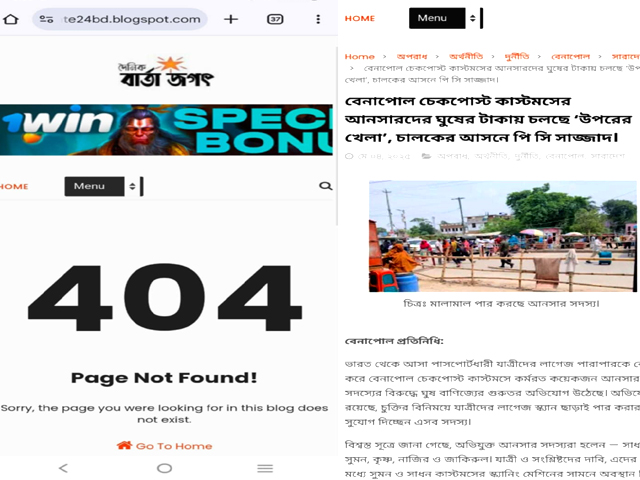This screenshot has height=480, width=640.
Task: Select HOME in right page navigation
Action: tap(360, 18)
